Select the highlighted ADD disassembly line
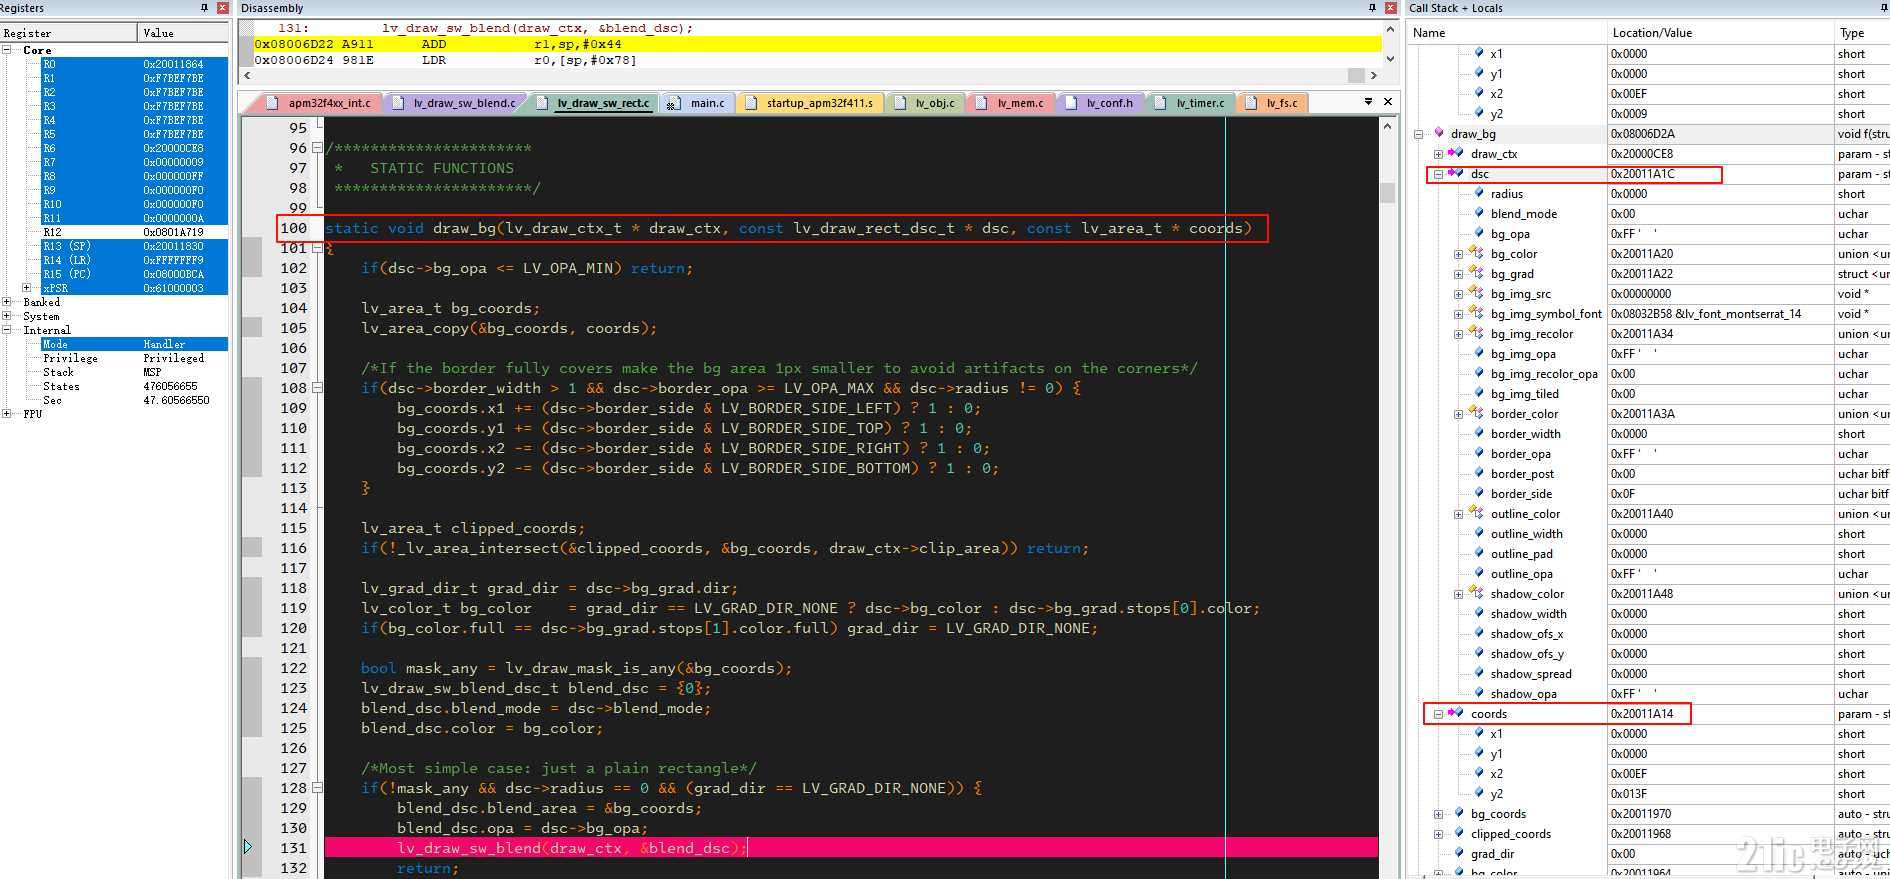The width and height of the screenshot is (1890, 879). 817,44
